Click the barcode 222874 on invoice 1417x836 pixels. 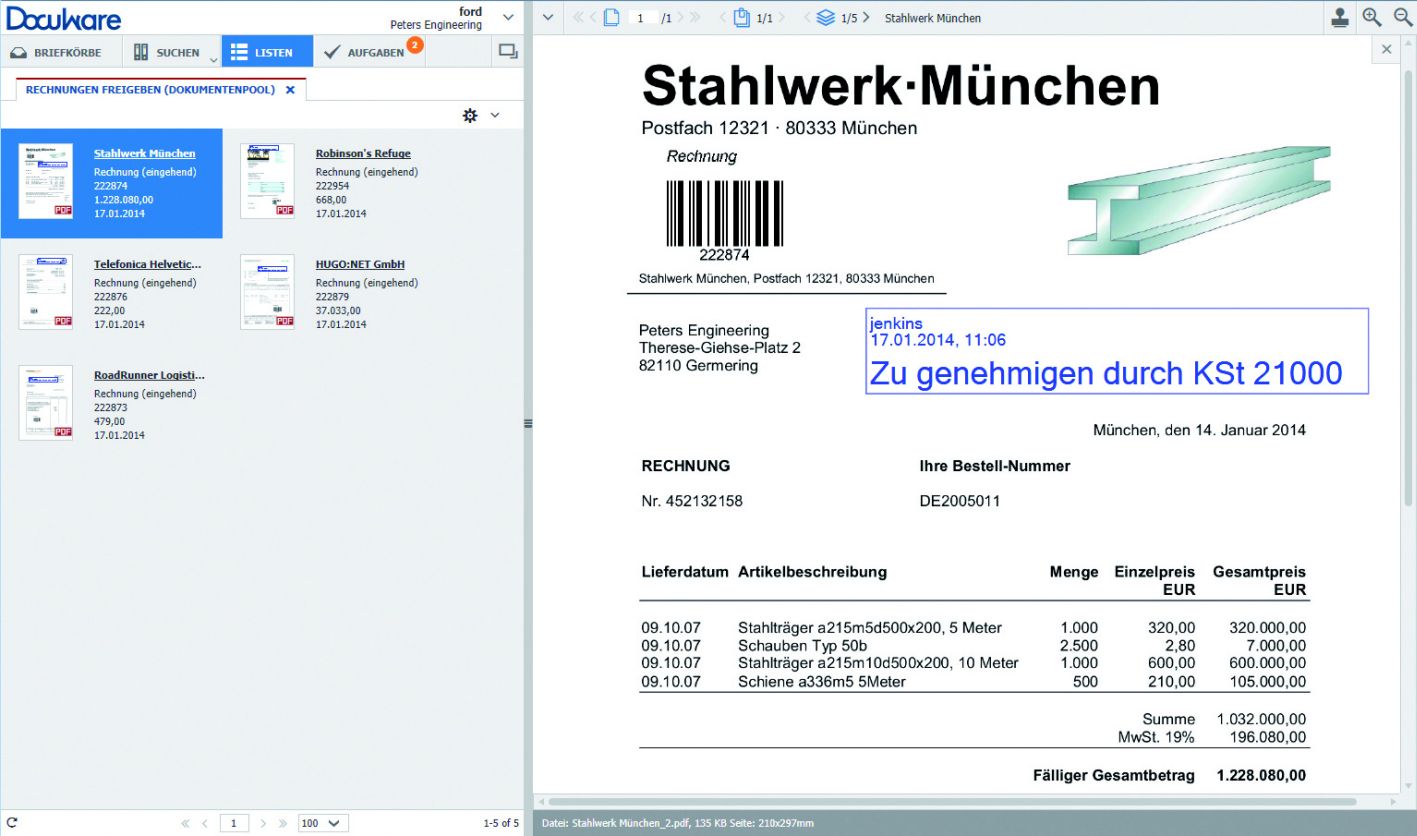click(725, 220)
